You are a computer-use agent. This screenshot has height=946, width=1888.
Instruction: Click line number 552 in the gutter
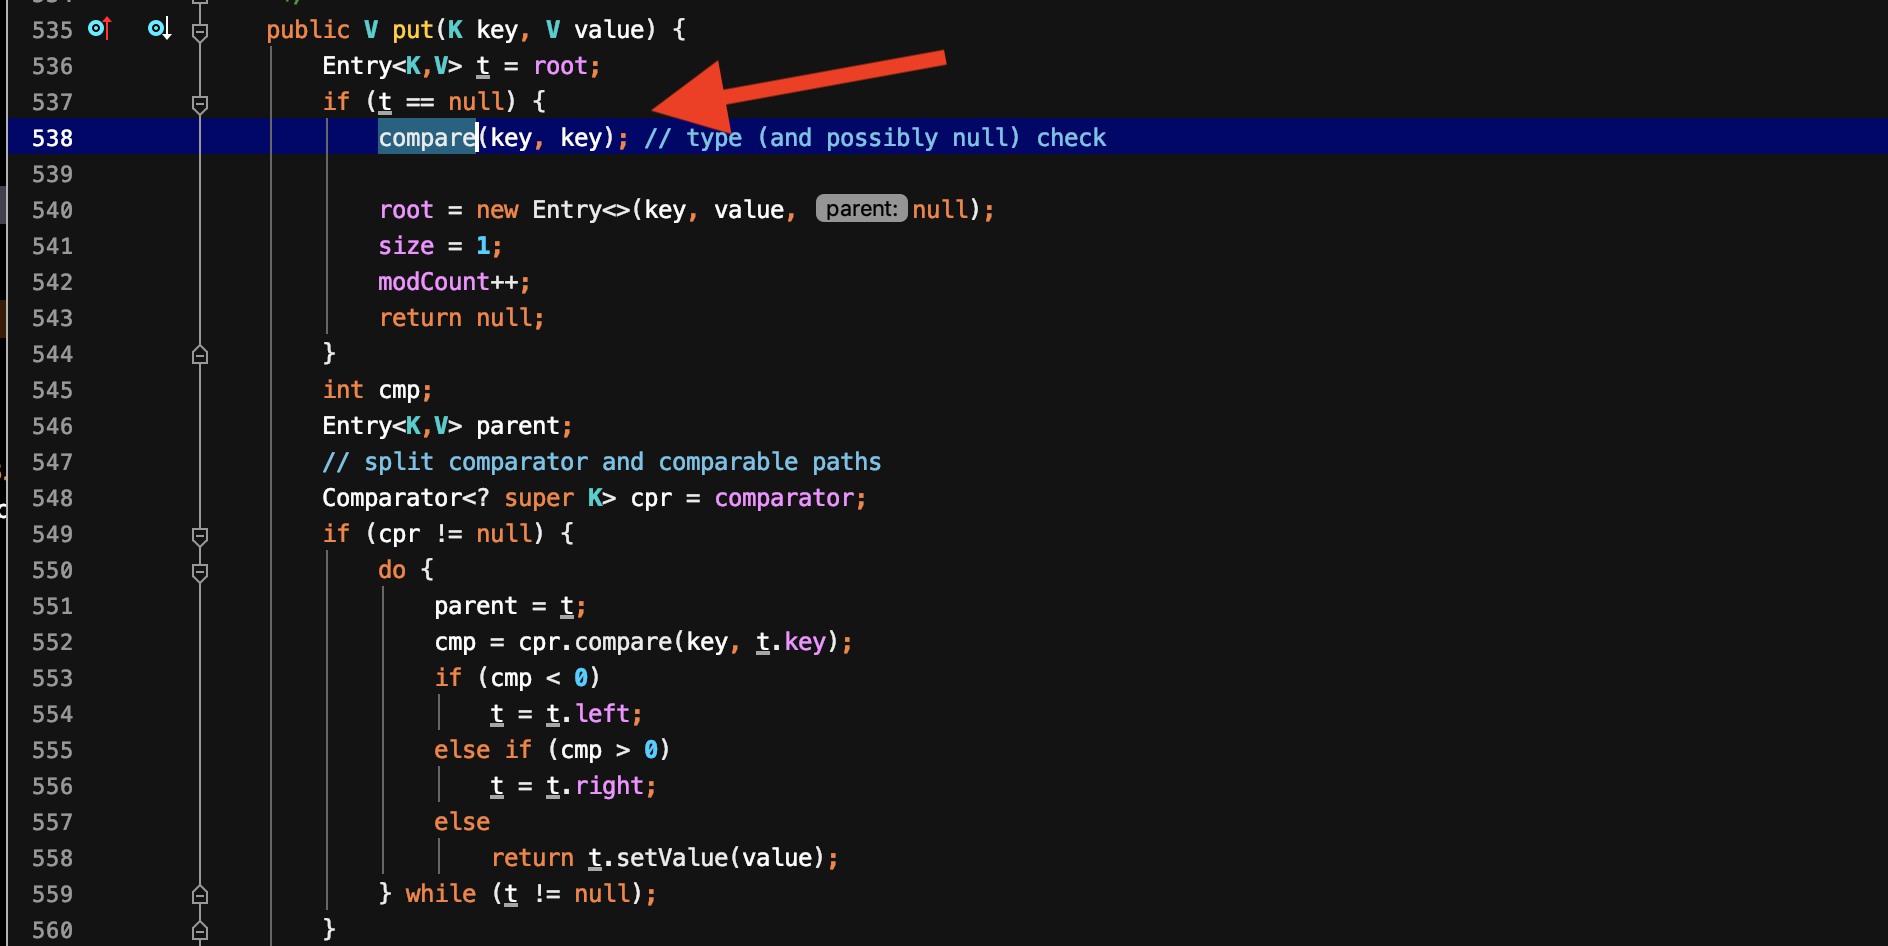tap(52, 642)
